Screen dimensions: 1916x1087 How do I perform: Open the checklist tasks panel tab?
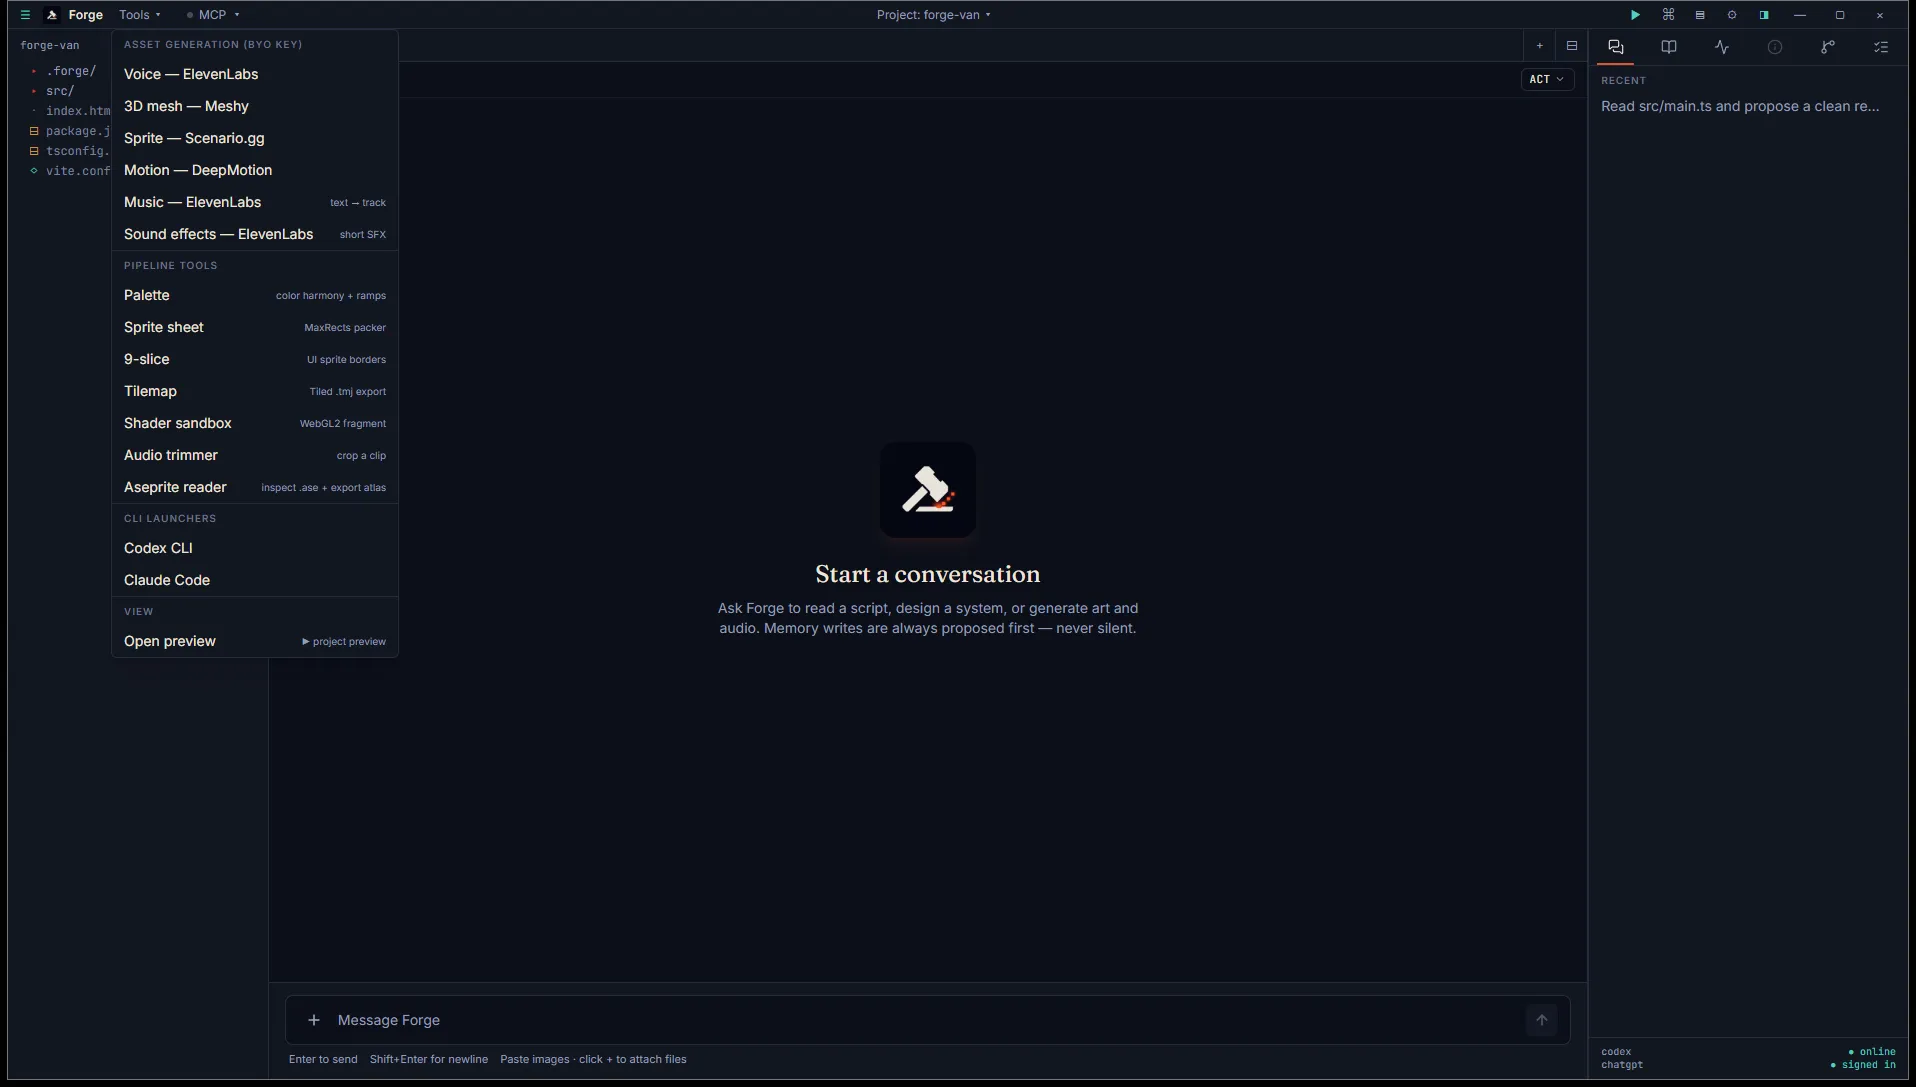(x=1881, y=47)
